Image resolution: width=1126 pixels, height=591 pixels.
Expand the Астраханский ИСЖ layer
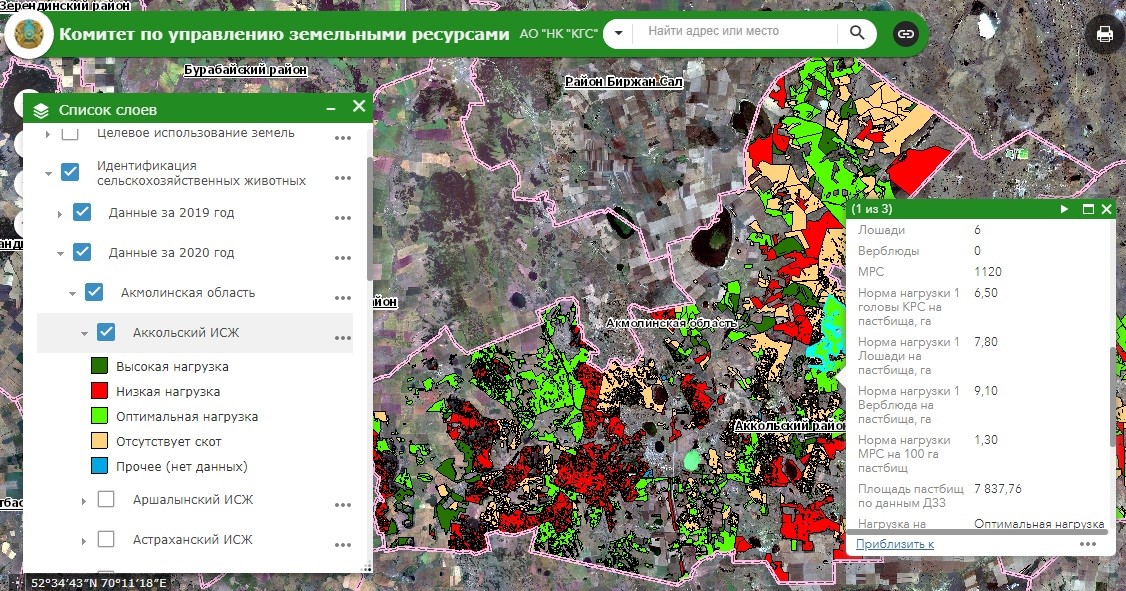click(x=83, y=540)
